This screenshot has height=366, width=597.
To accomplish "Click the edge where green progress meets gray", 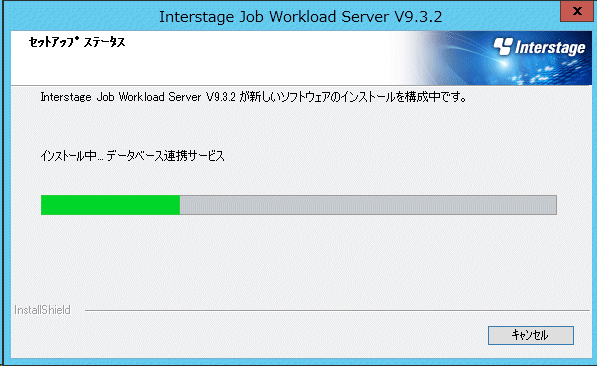I will [180, 205].
